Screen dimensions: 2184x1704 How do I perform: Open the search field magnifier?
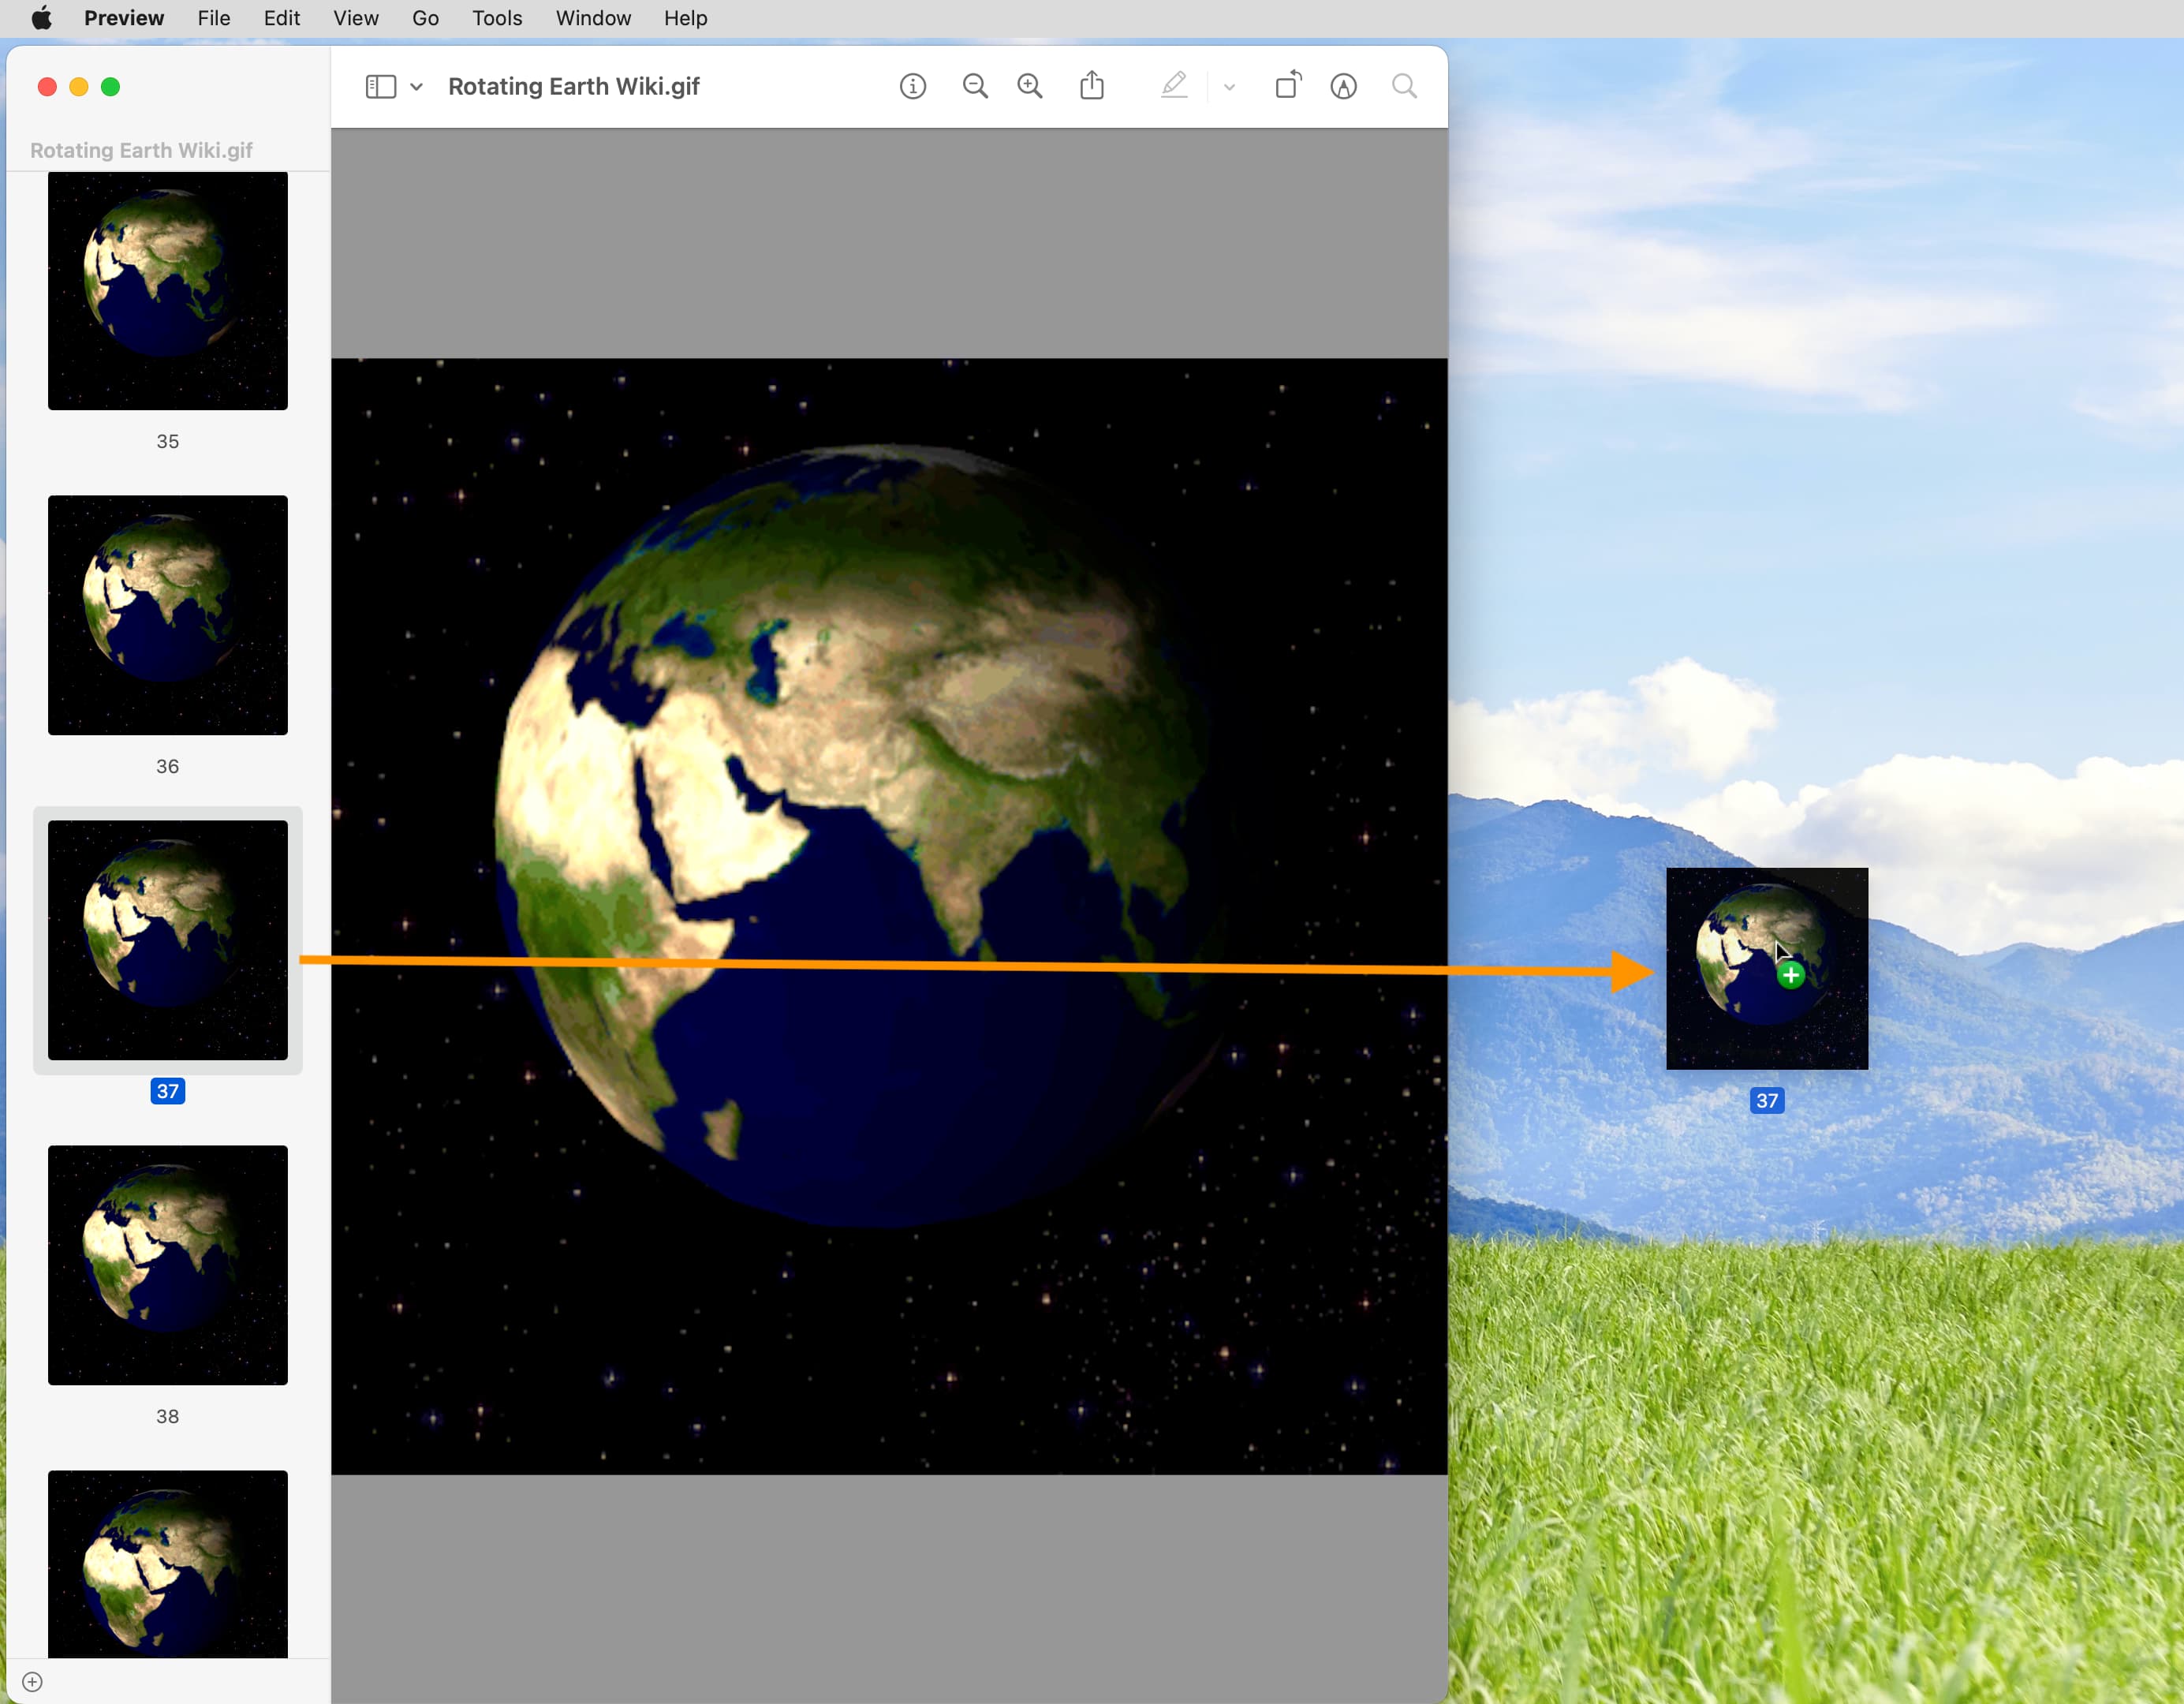pos(1404,87)
